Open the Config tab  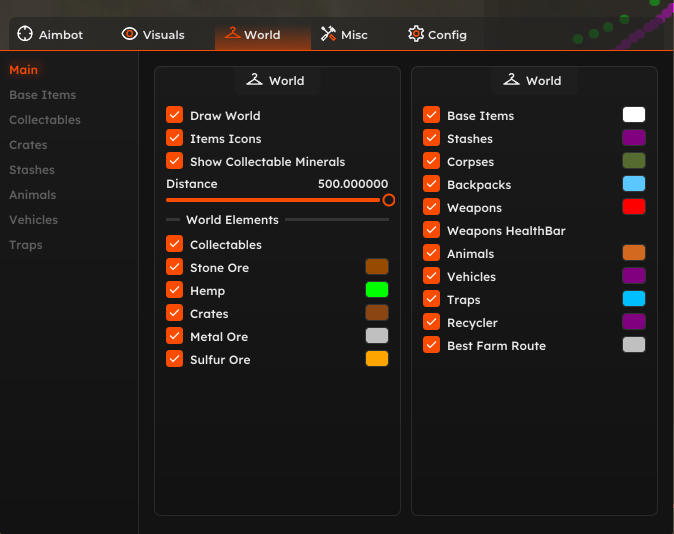437,34
